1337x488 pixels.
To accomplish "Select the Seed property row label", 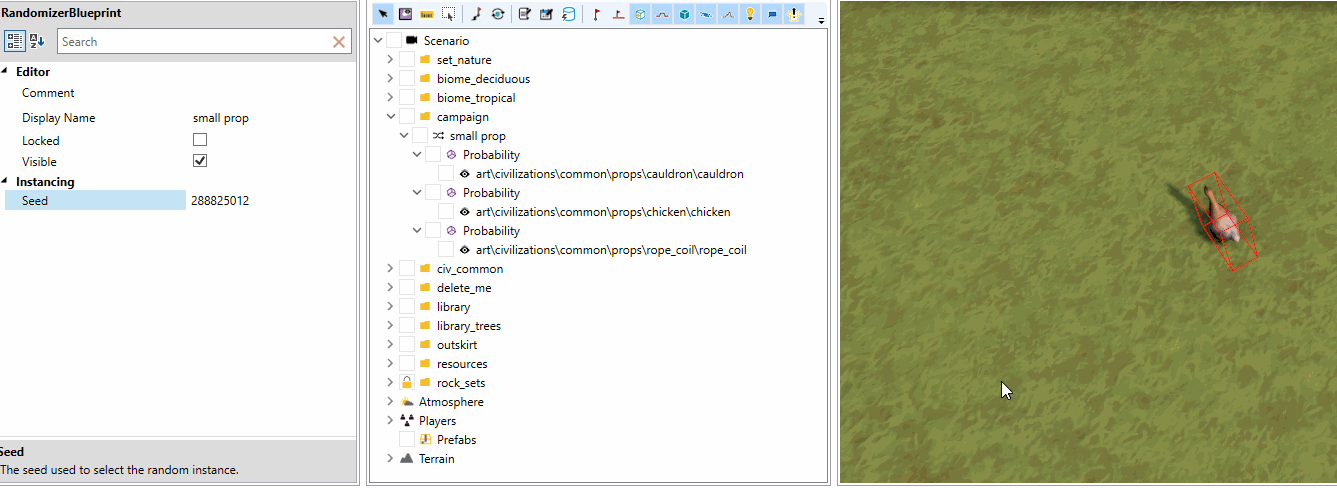I will point(95,201).
